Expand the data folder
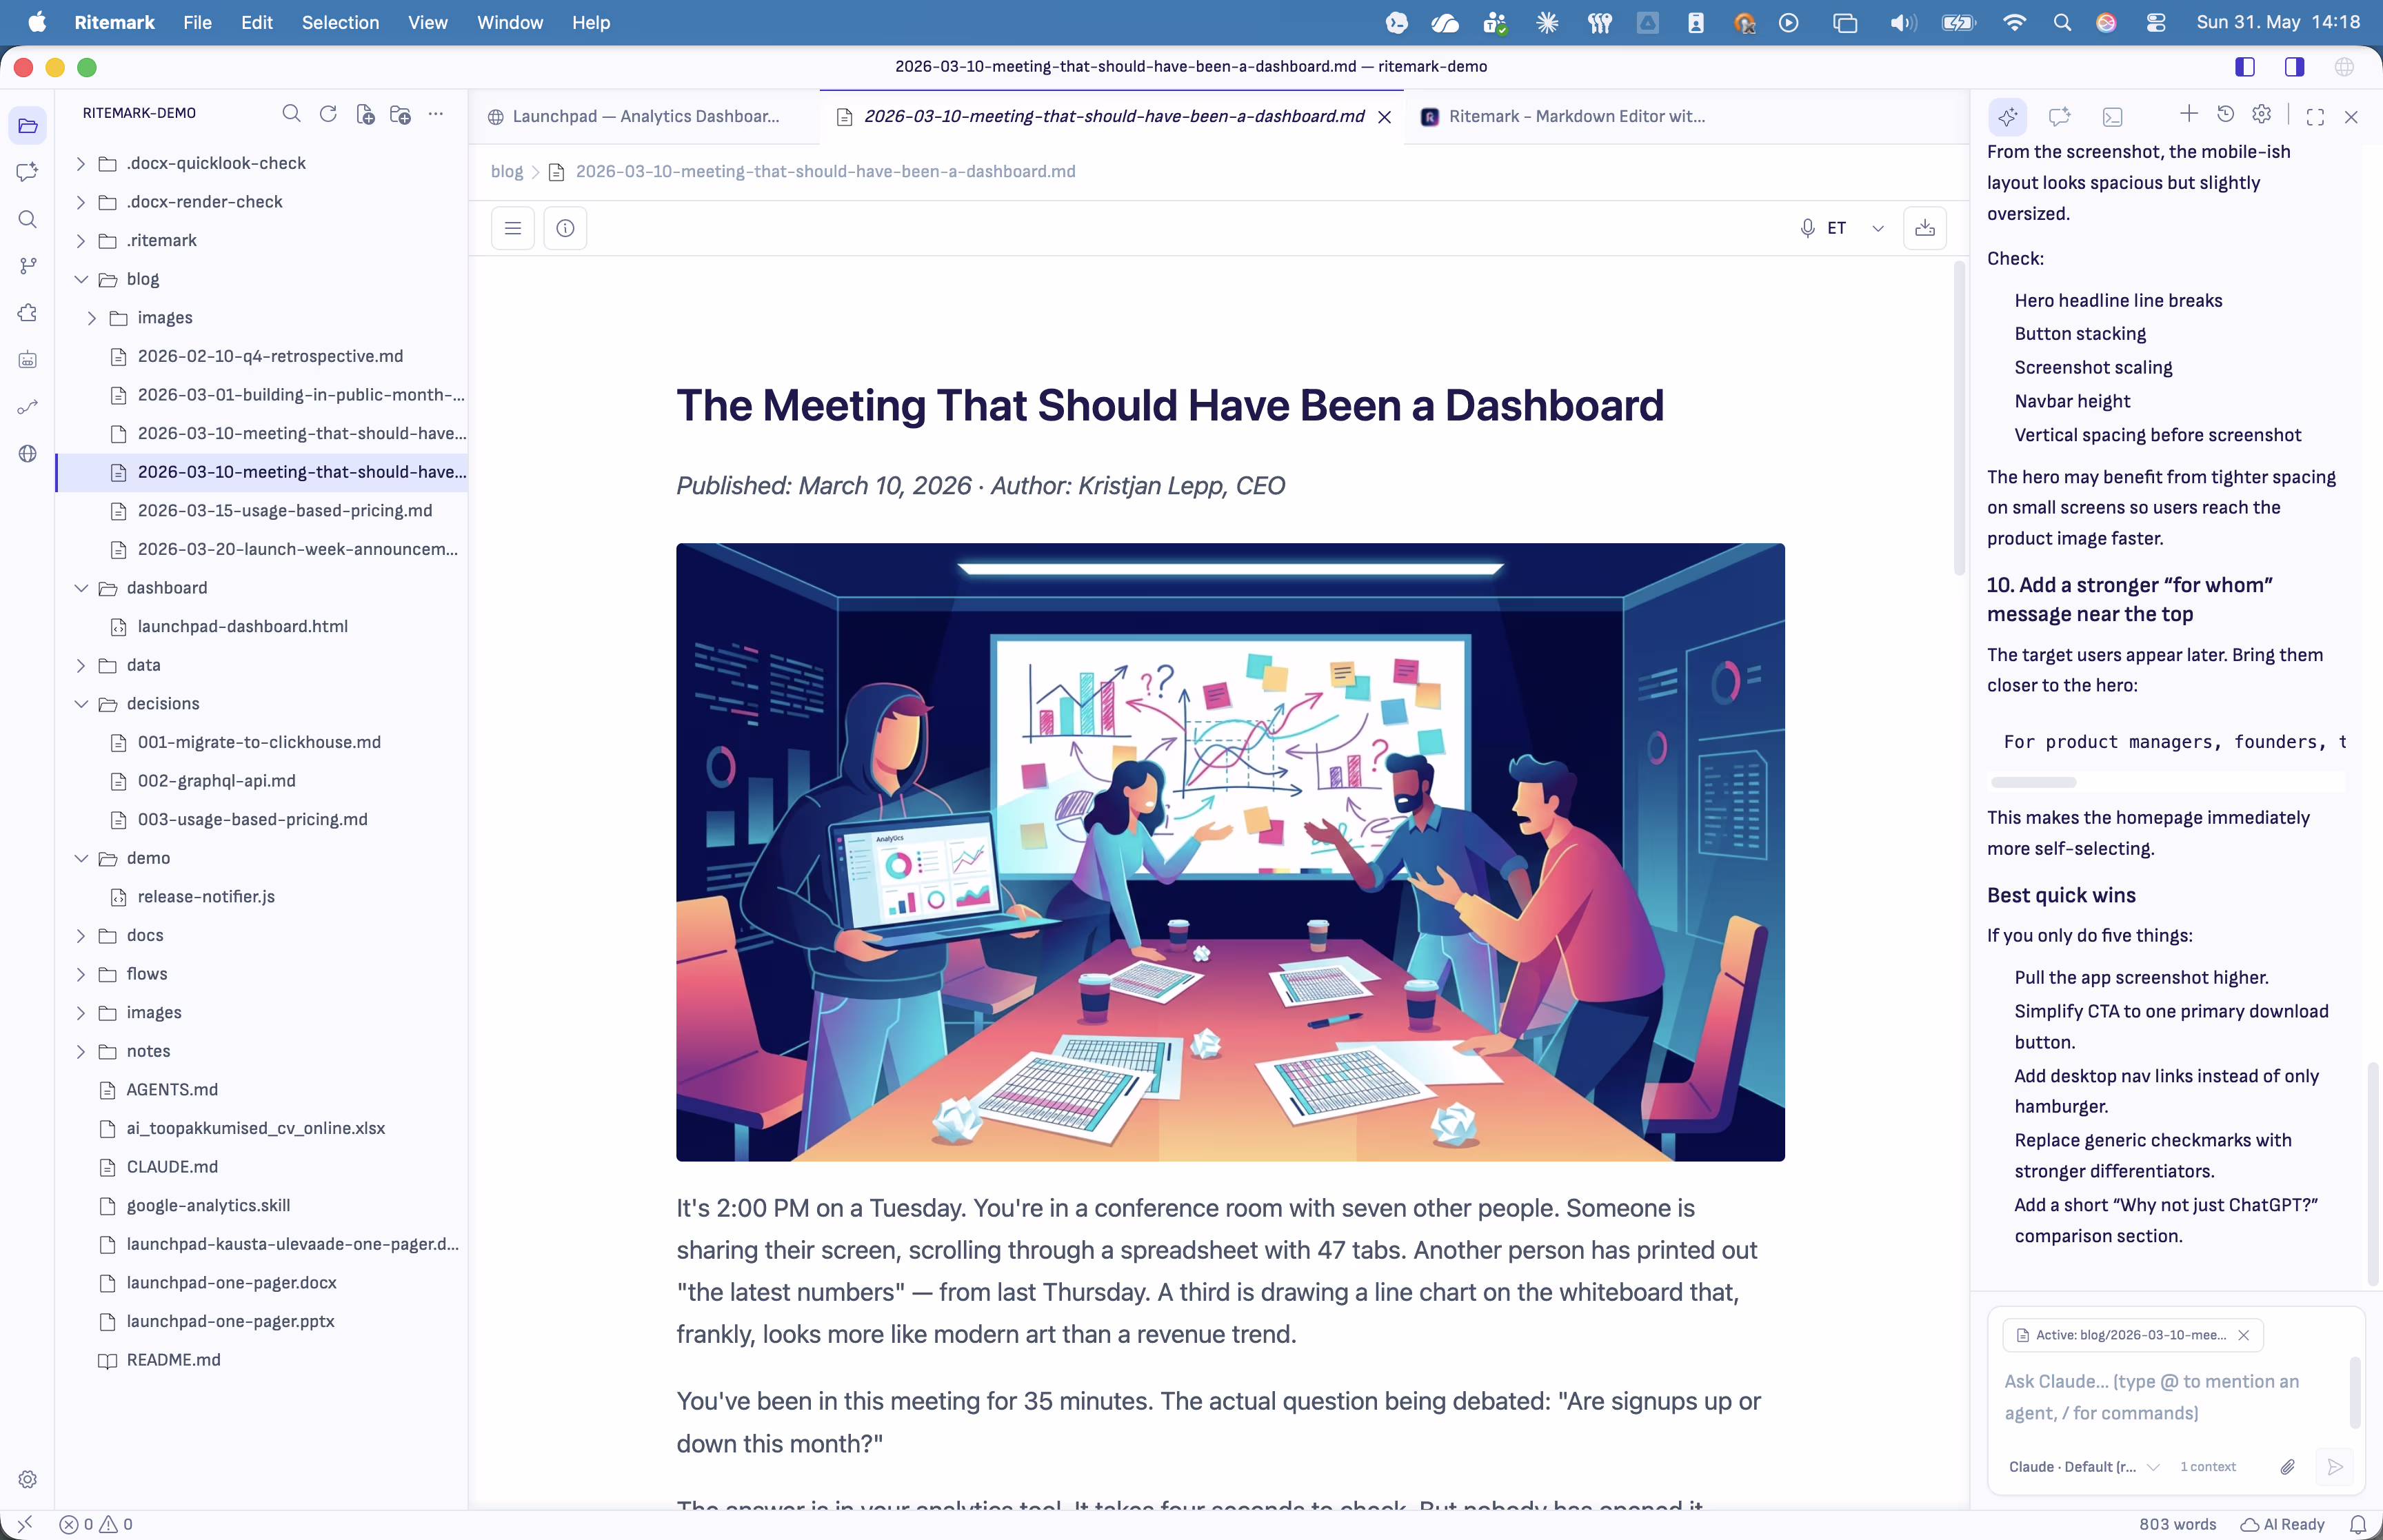2383x1540 pixels. click(262, 665)
